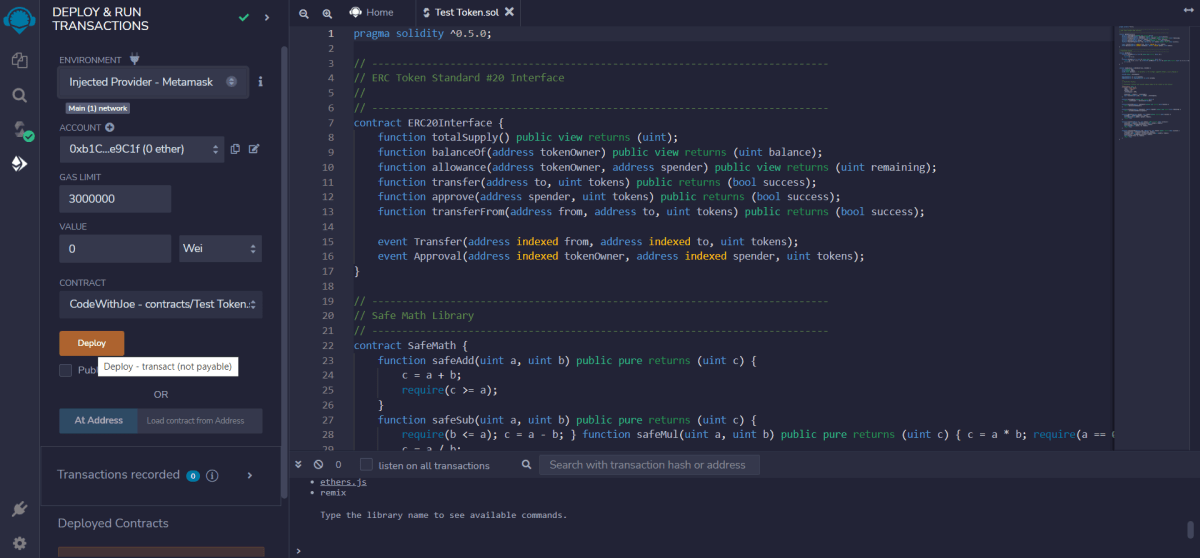Open the Settings gear icon

click(19, 543)
